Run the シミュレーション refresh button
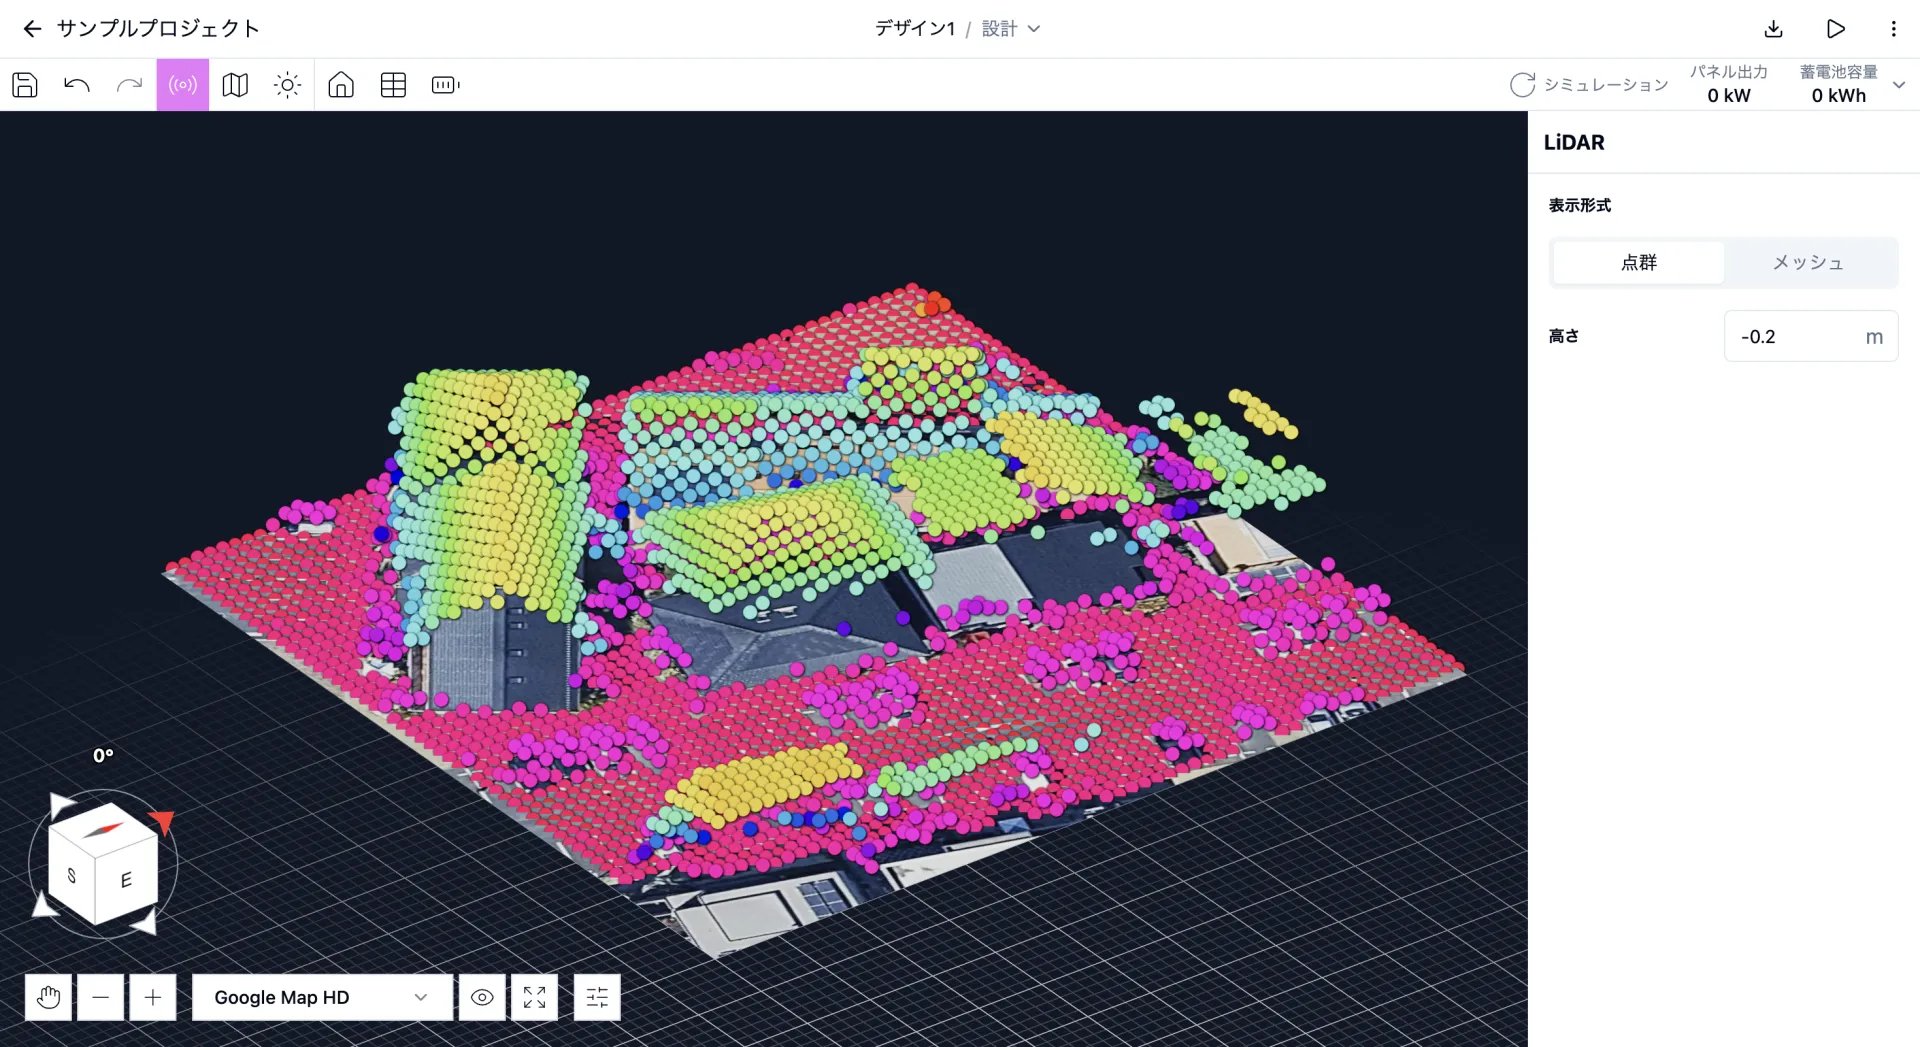1920x1047 pixels. click(1589, 85)
